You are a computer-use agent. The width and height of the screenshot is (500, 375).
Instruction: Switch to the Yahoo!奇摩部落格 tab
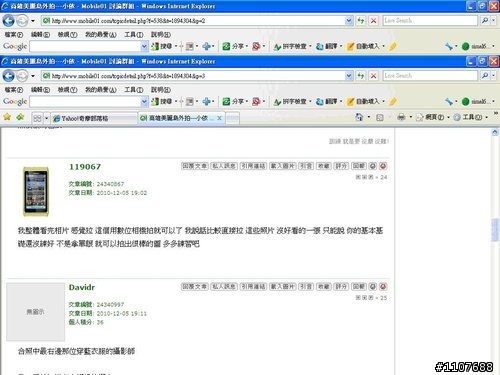pyautogui.click(x=94, y=118)
